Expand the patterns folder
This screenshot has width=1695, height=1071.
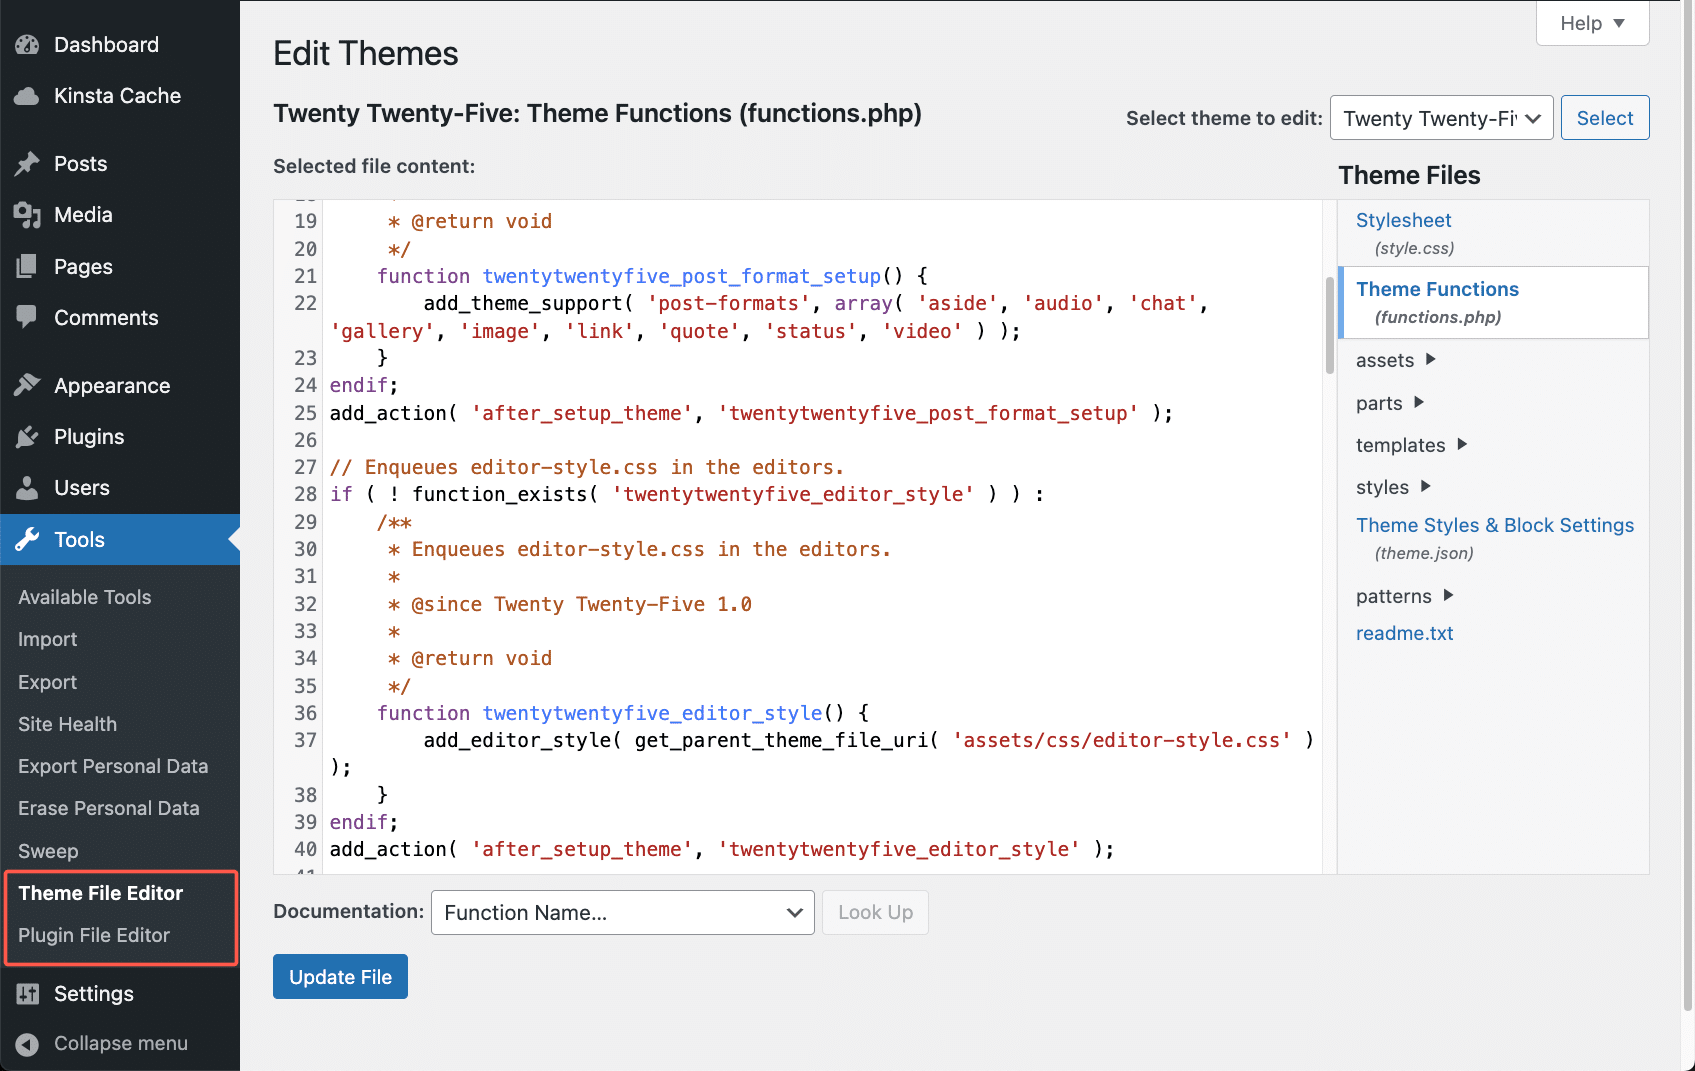[x=1405, y=596]
